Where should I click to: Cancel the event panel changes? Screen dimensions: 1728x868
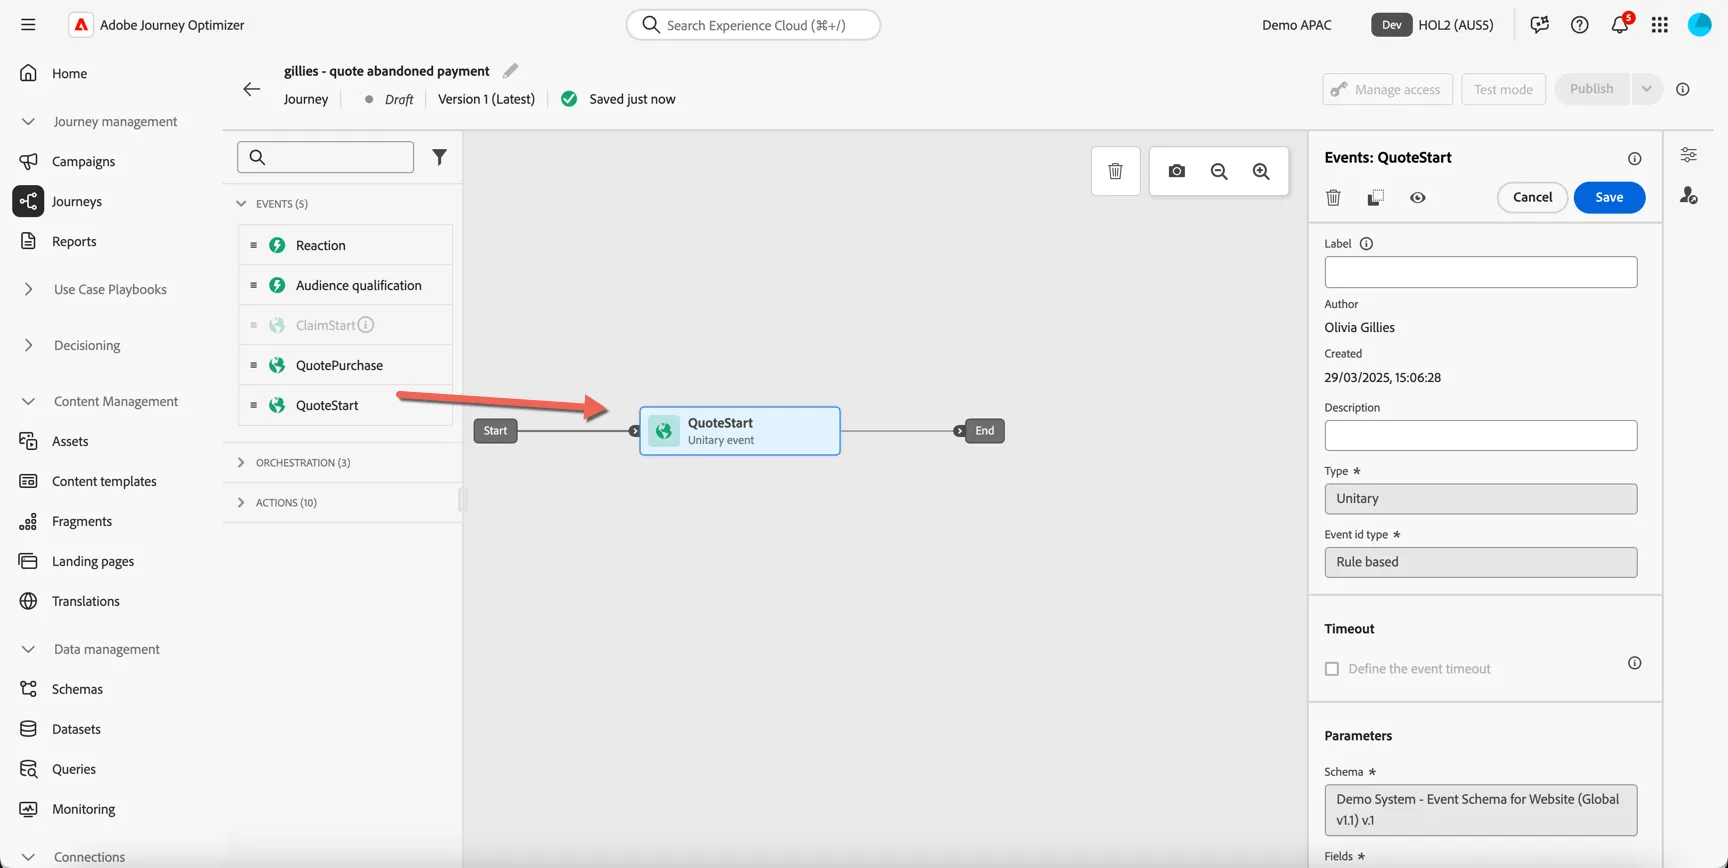(x=1532, y=198)
